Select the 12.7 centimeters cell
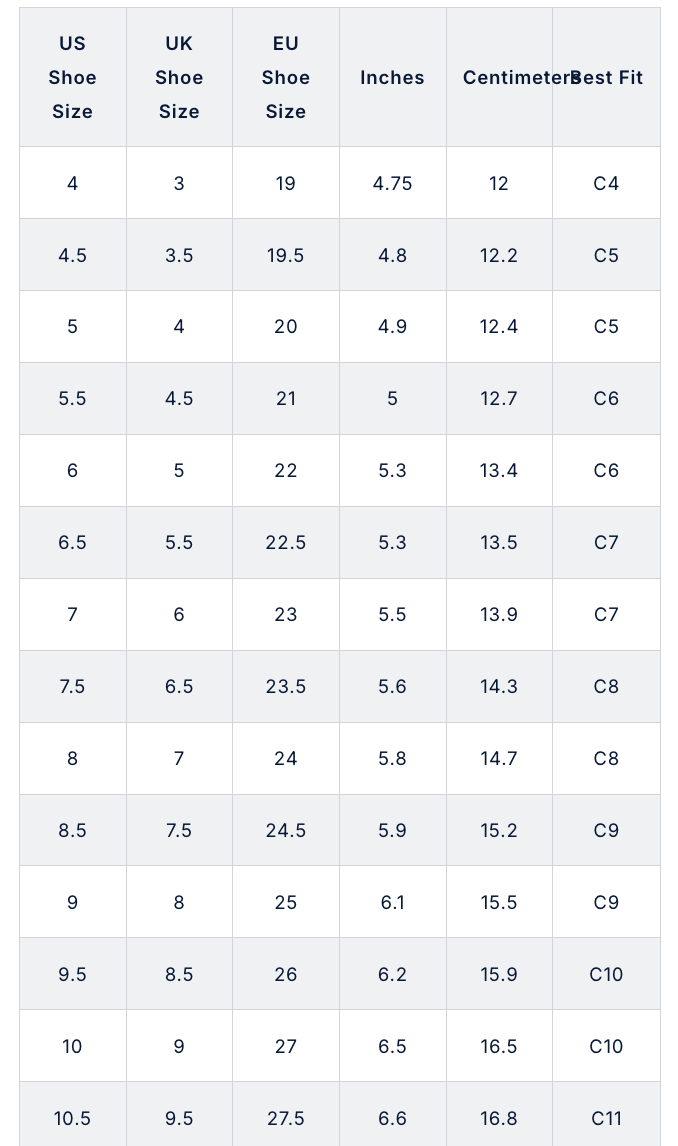The width and height of the screenshot is (678, 1146). pos(499,398)
